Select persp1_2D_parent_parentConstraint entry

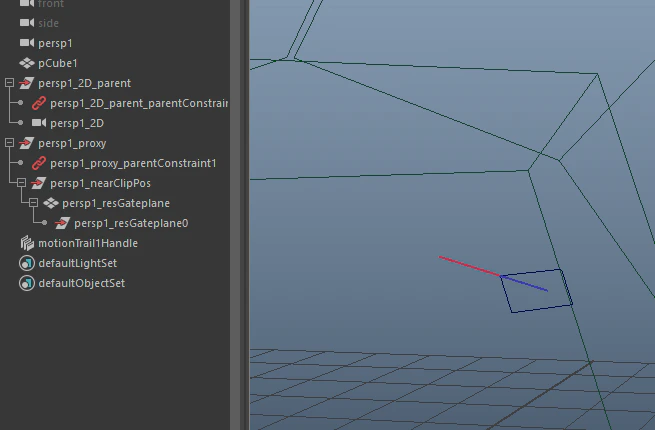tap(139, 103)
